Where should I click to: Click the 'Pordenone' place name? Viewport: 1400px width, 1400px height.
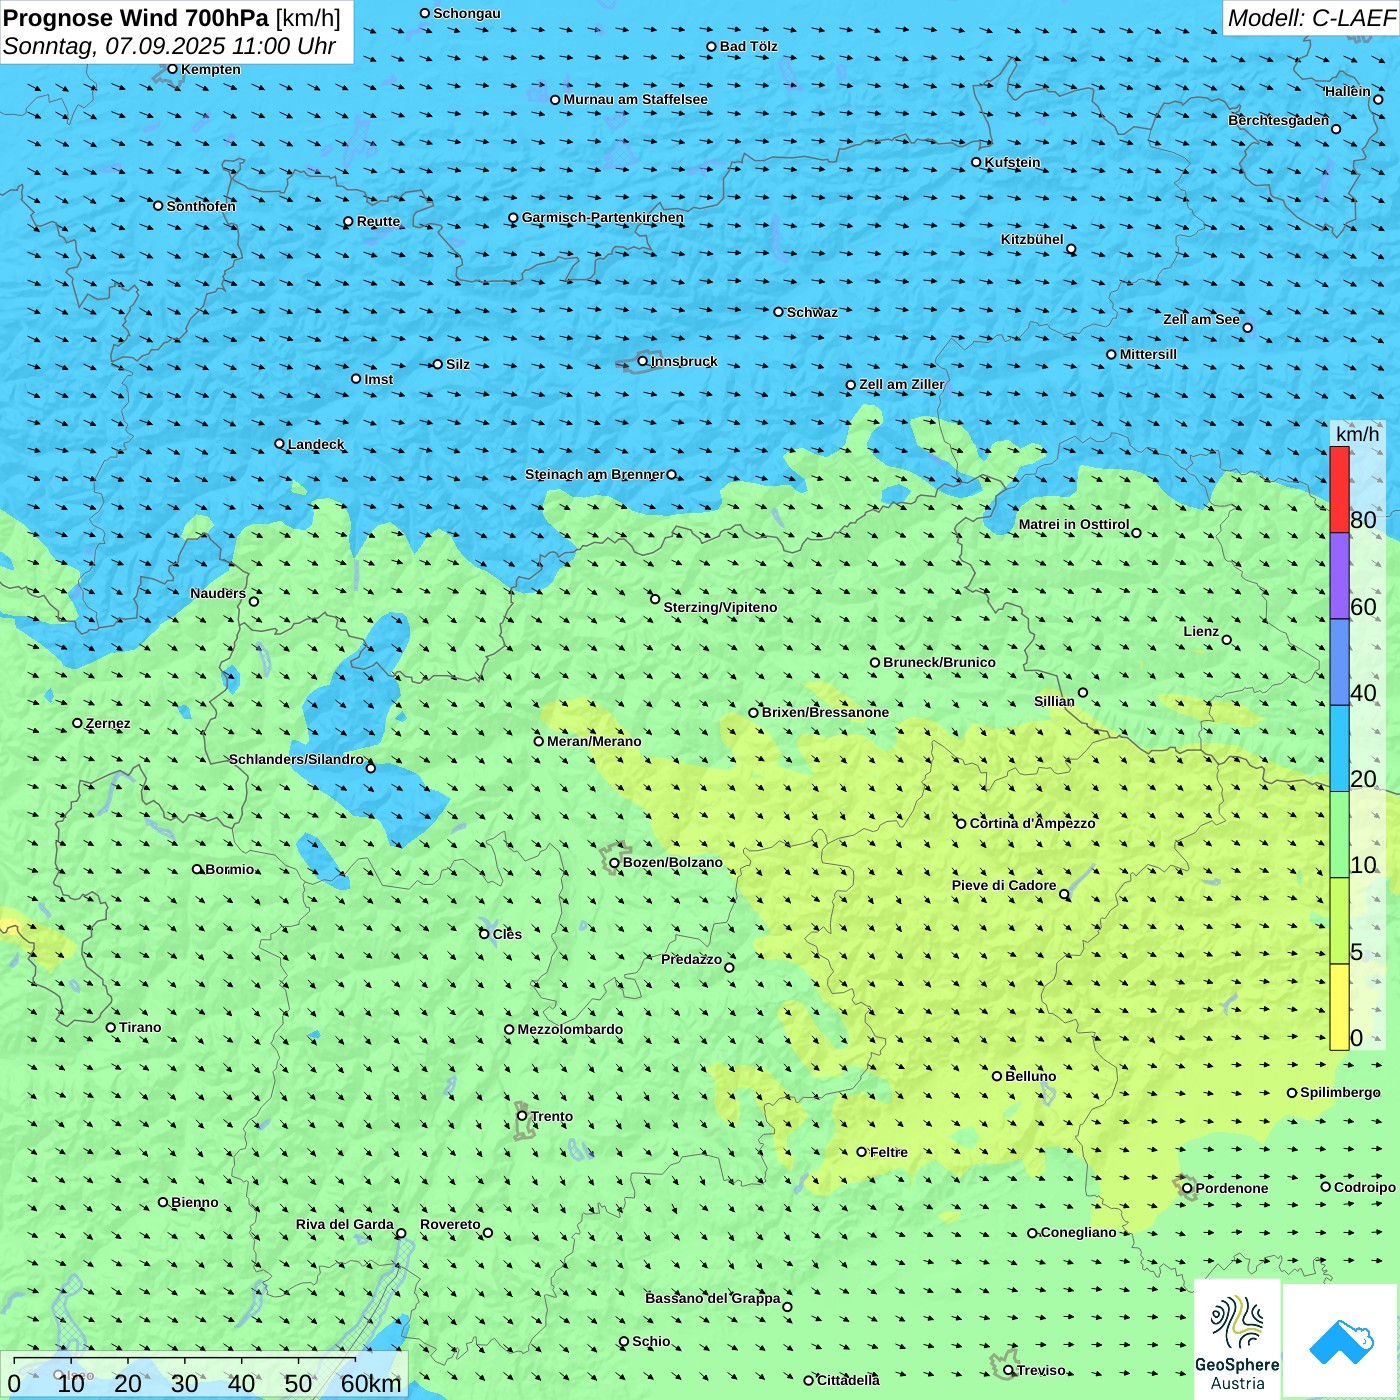(x=1232, y=1188)
